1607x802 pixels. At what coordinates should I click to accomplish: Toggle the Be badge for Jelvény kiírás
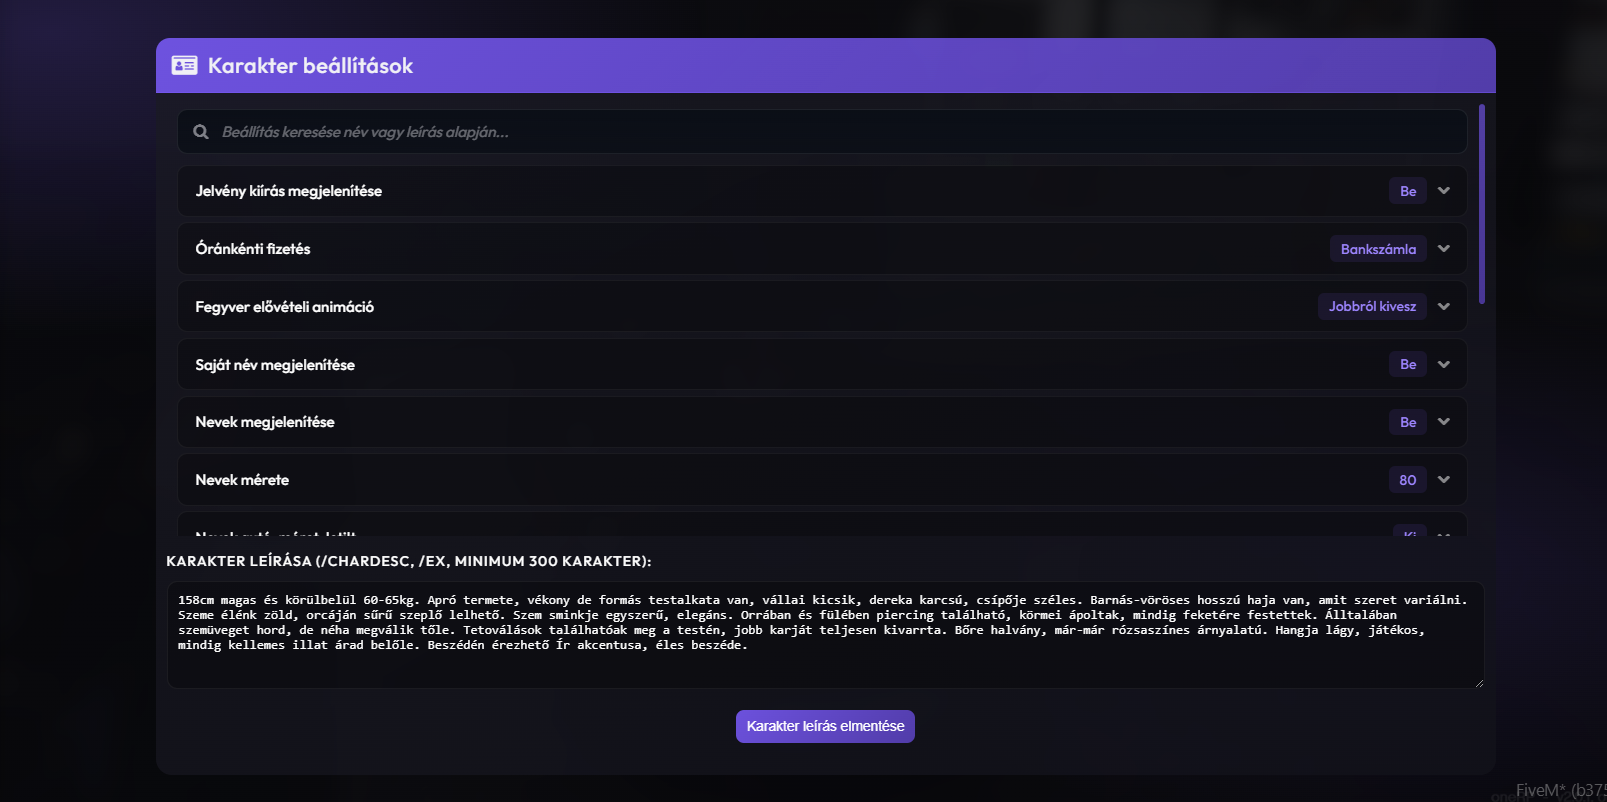1408,191
